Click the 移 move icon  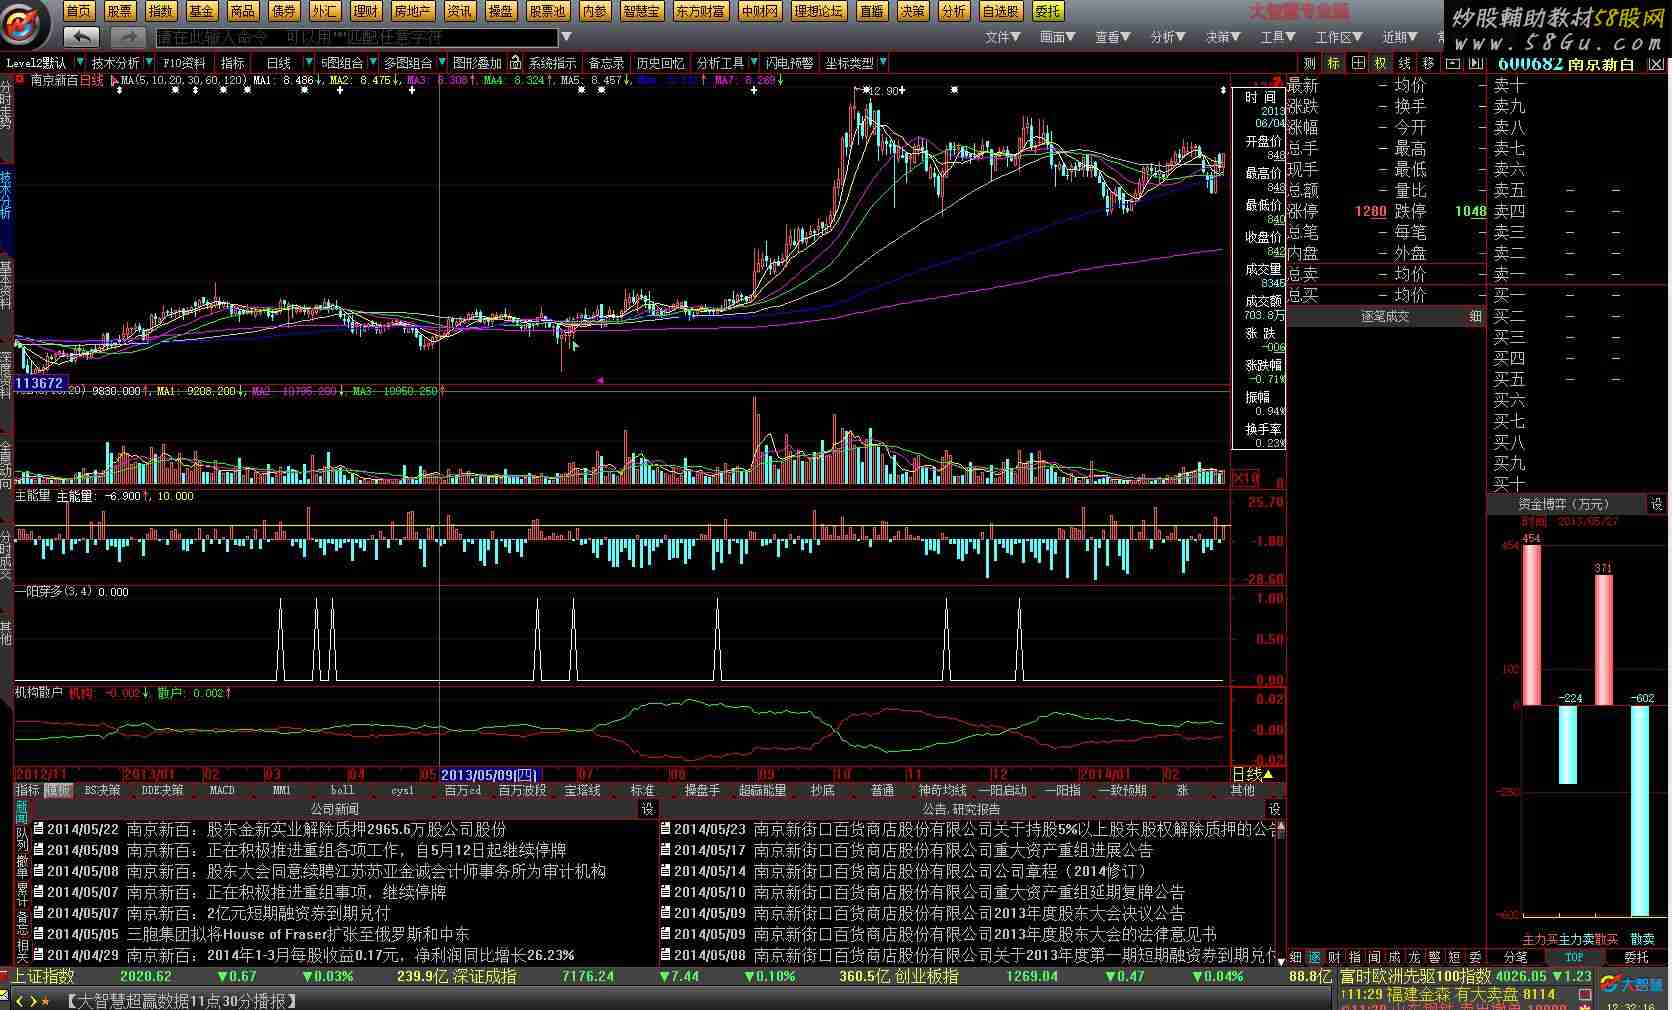pos(1429,63)
